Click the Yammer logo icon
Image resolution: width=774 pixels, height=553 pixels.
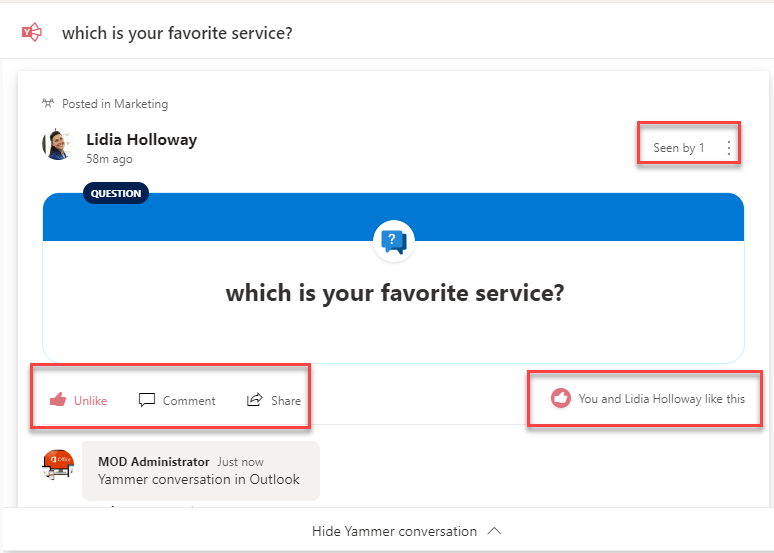[x=32, y=32]
